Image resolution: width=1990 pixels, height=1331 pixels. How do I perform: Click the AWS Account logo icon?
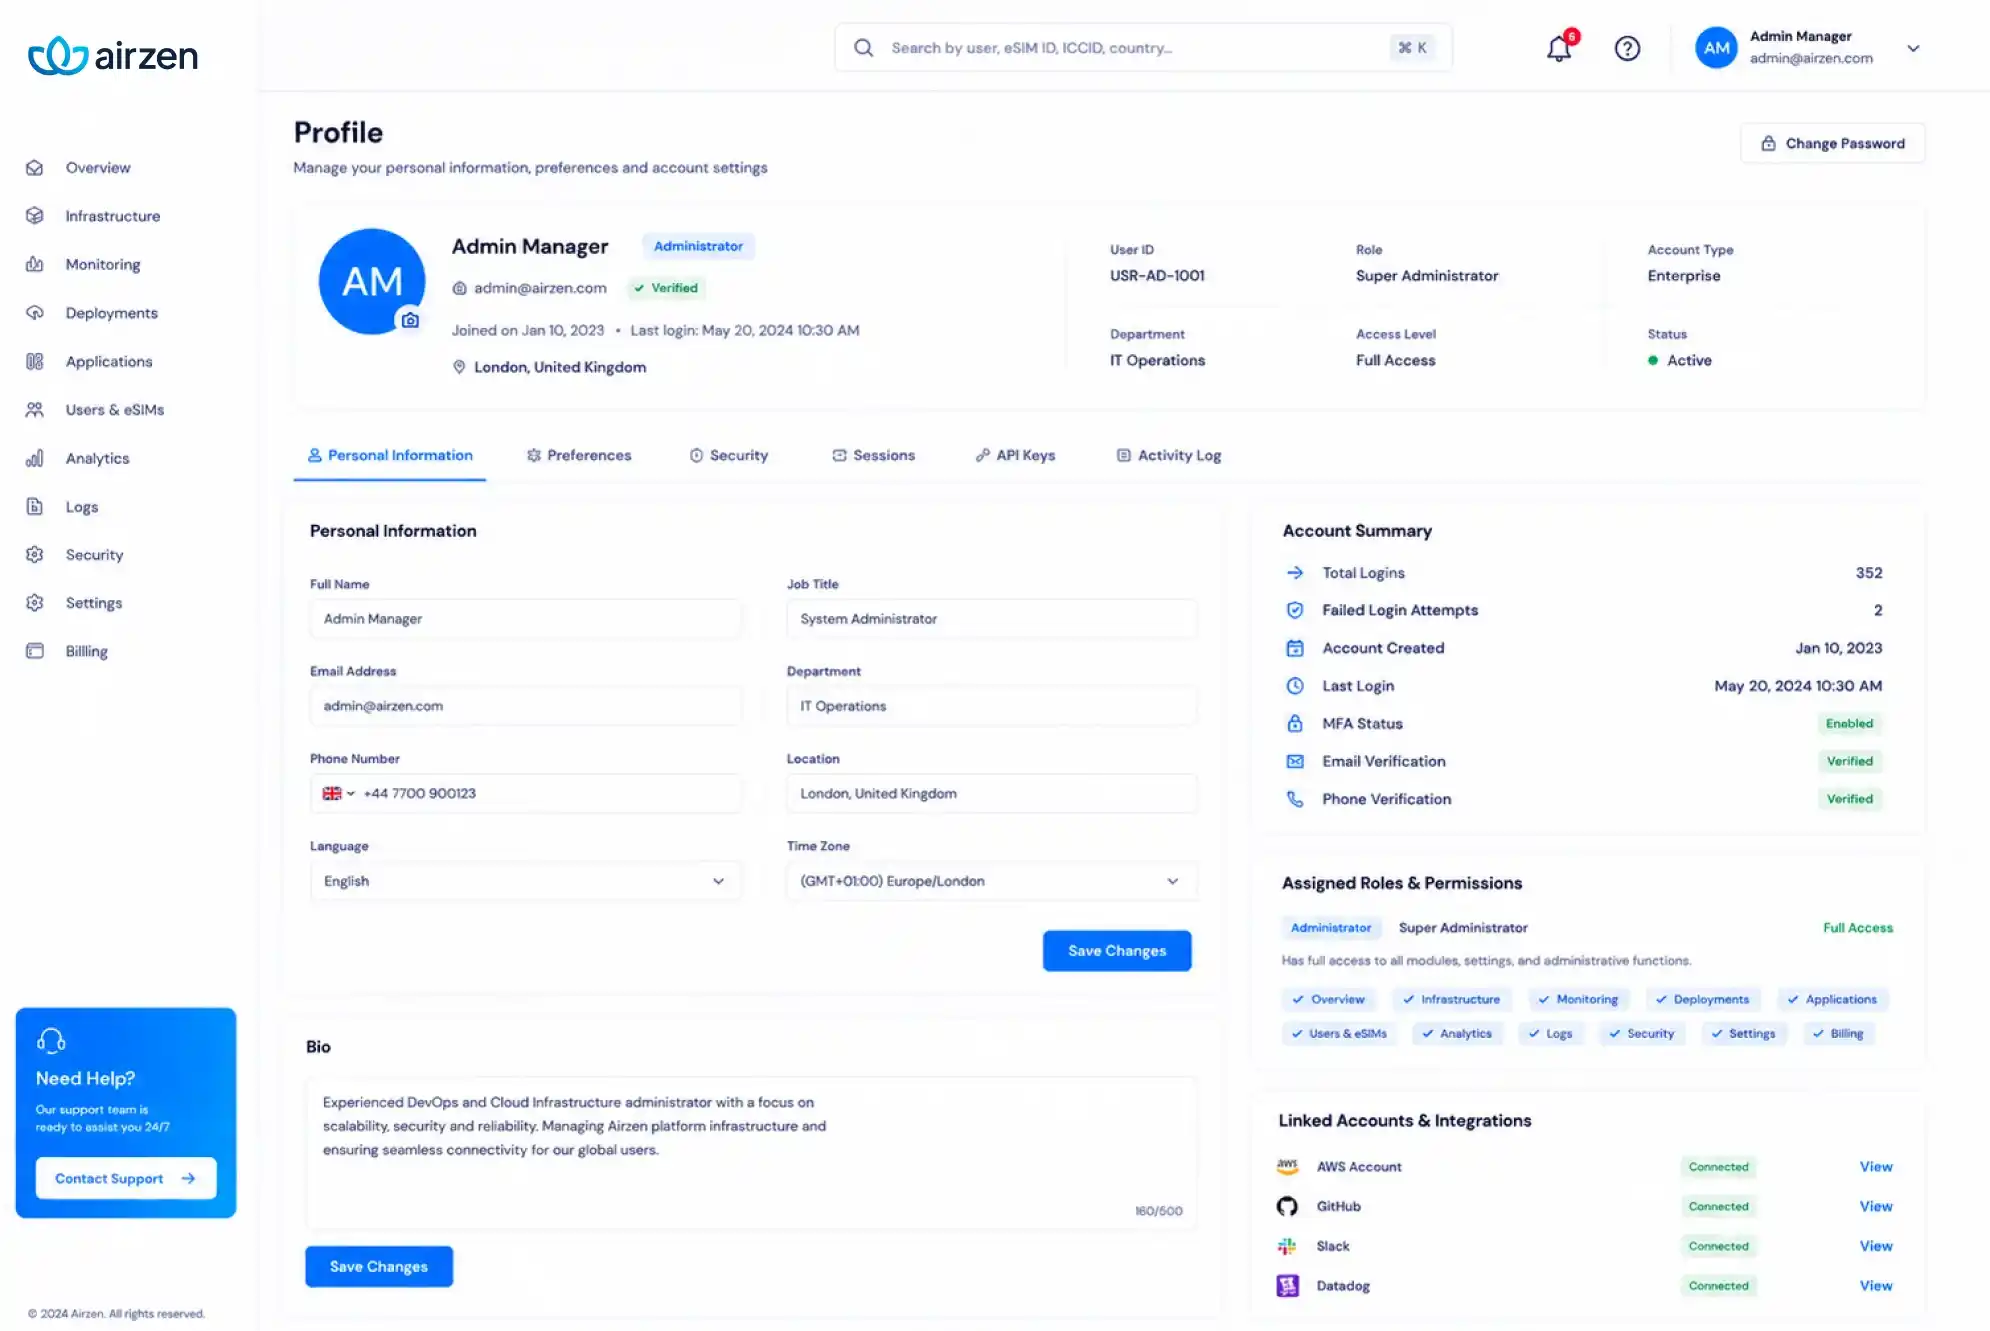(1287, 1167)
